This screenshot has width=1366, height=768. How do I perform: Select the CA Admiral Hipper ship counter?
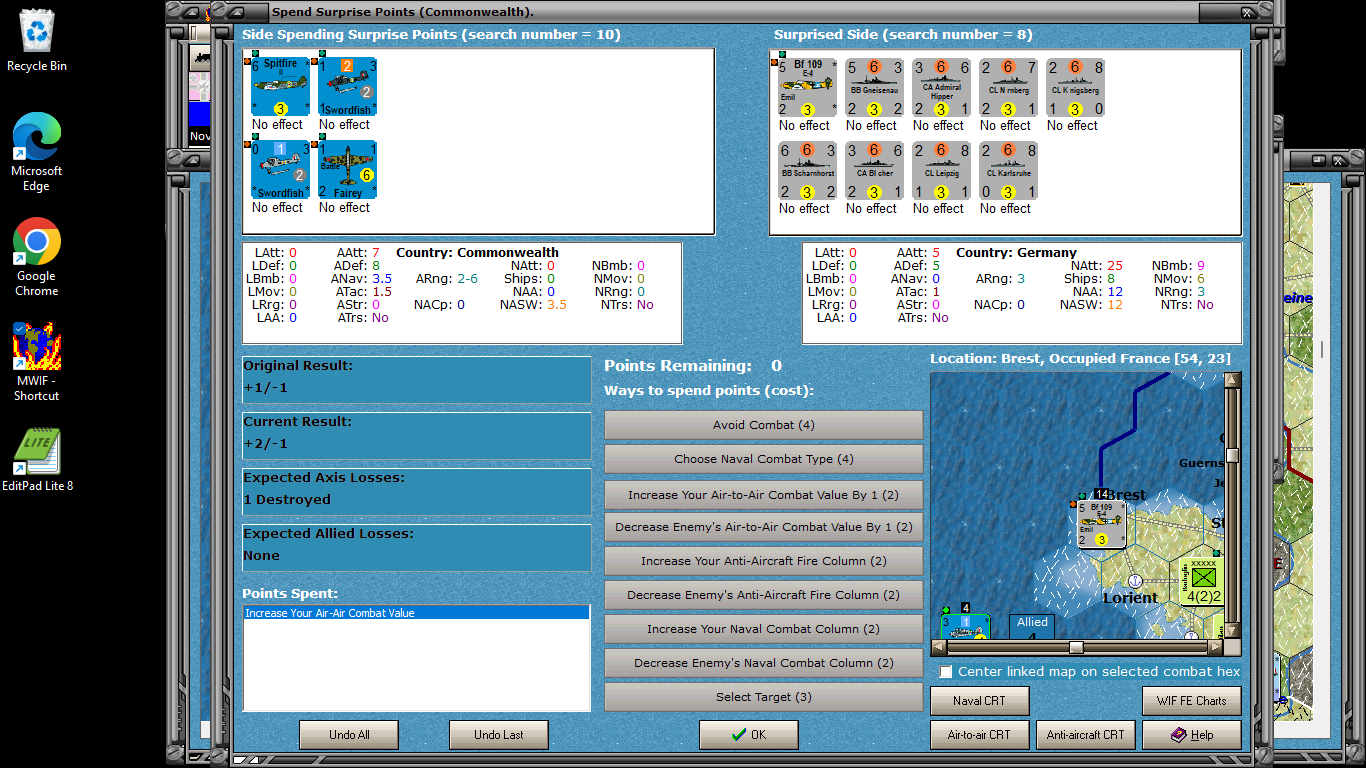click(941, 88)
